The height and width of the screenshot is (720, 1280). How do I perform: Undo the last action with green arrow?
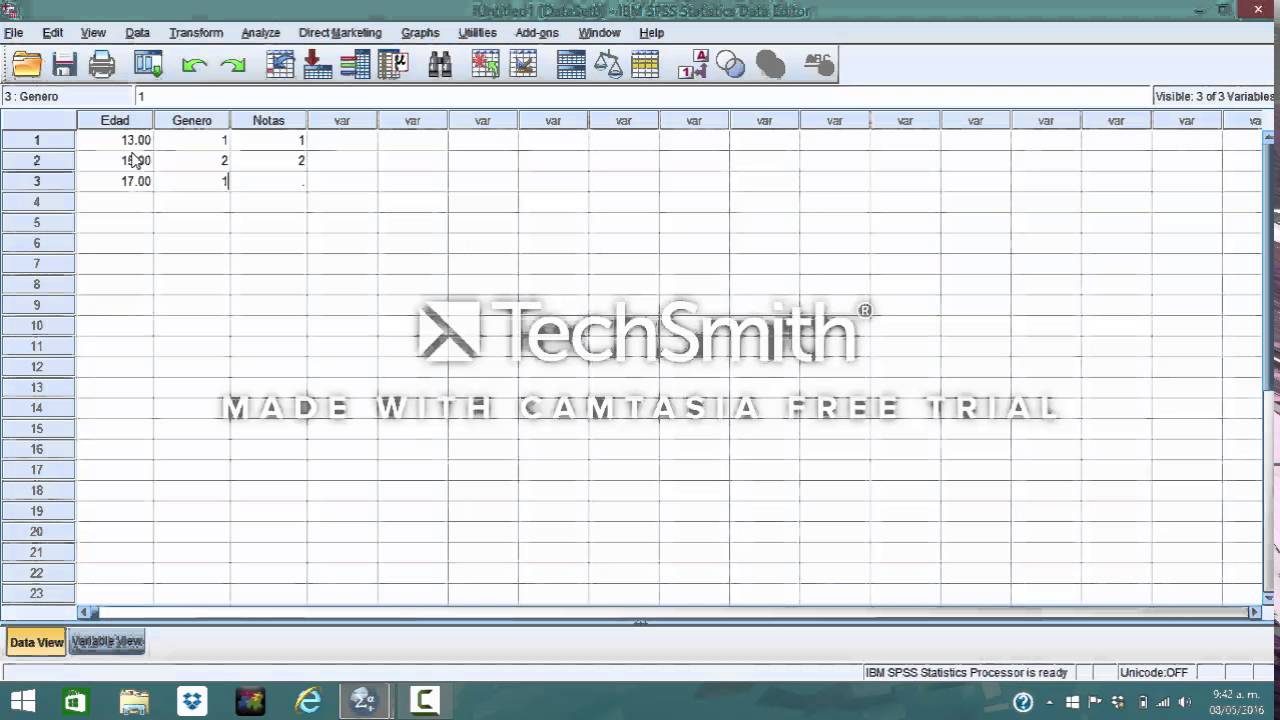[194, 66]
